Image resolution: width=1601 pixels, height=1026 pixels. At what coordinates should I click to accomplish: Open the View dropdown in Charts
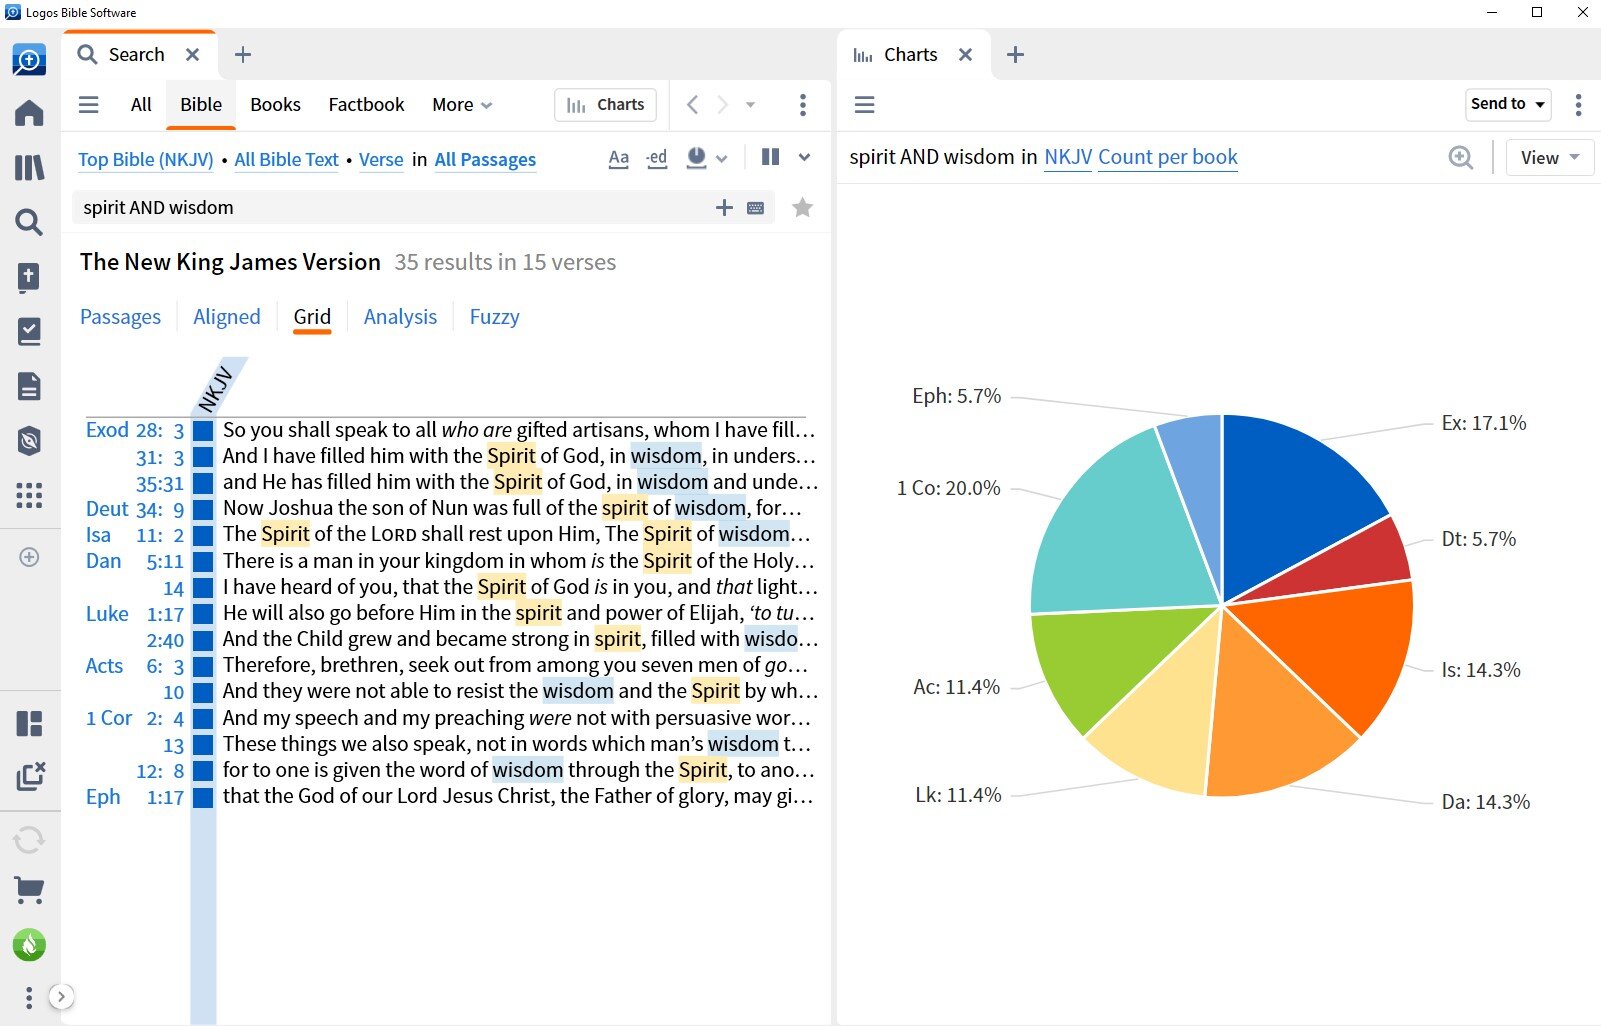[1549, 158]
